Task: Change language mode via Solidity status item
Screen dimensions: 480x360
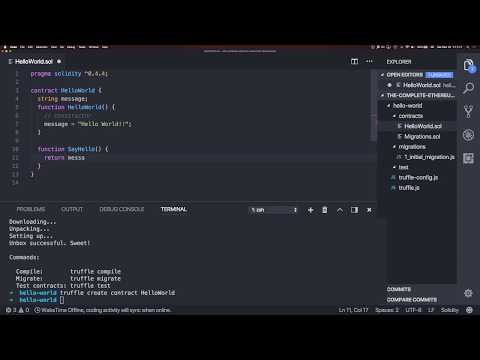Action: (450, 310)
